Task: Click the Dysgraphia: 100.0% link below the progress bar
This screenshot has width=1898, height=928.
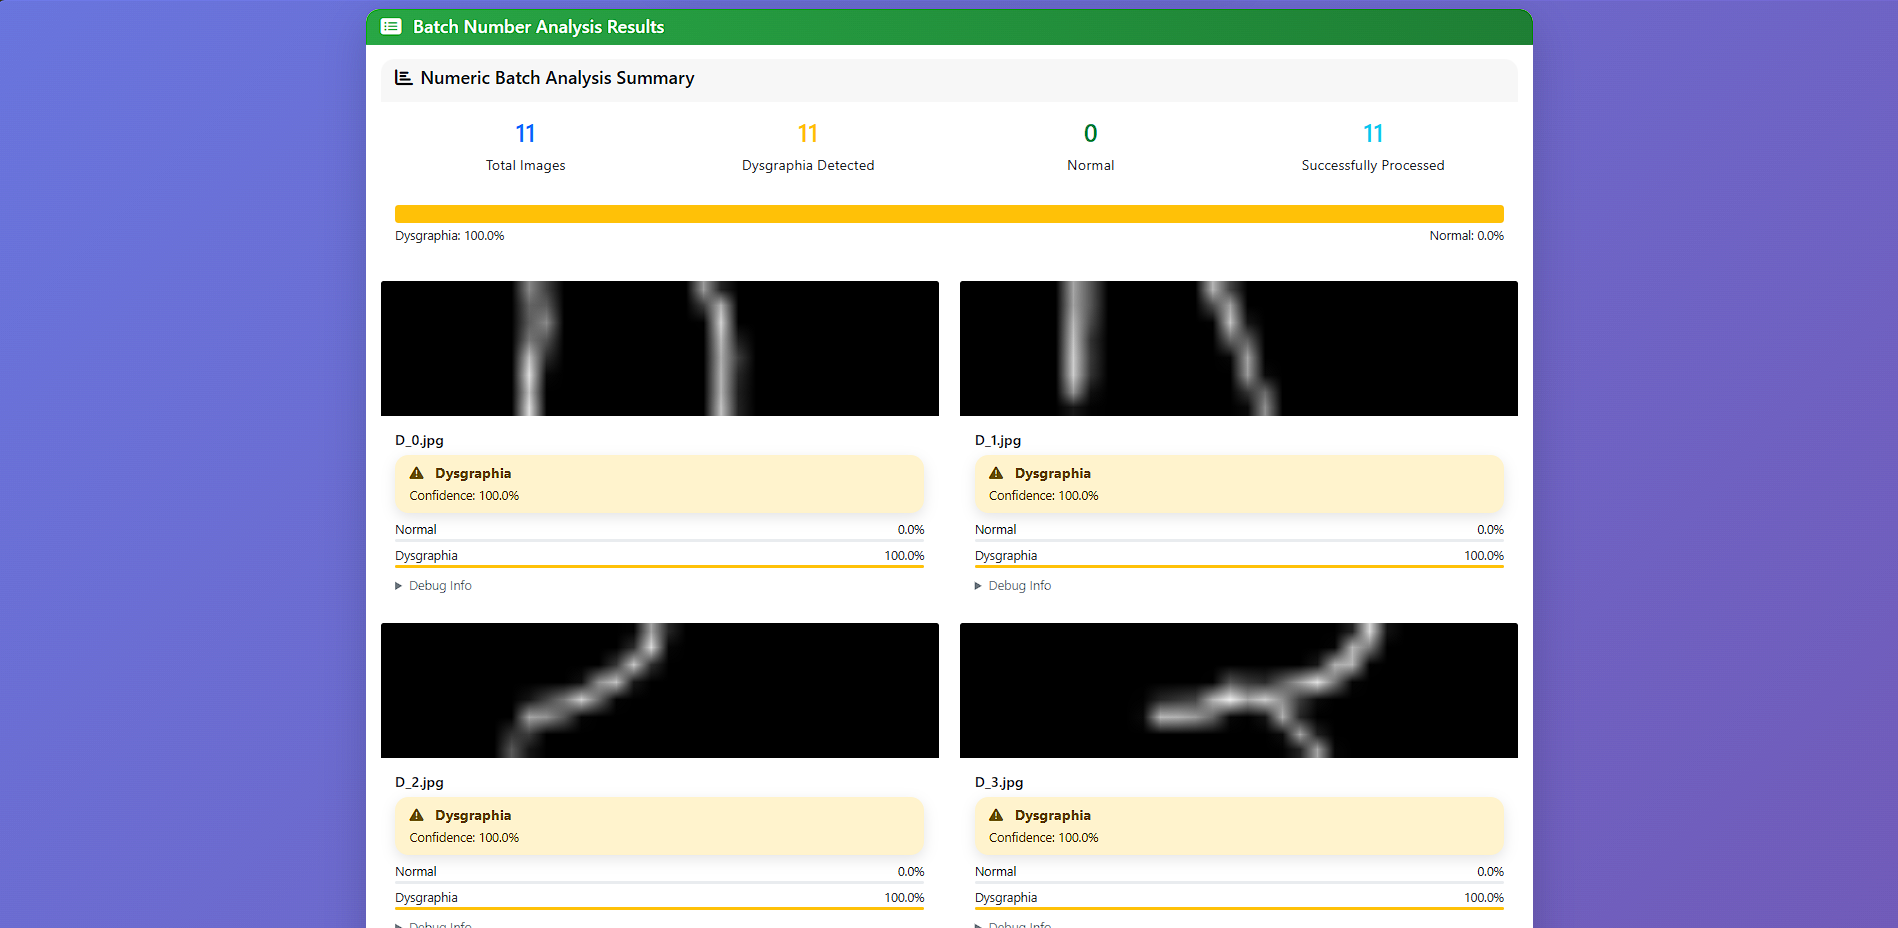Action: [x=449, y=235]
